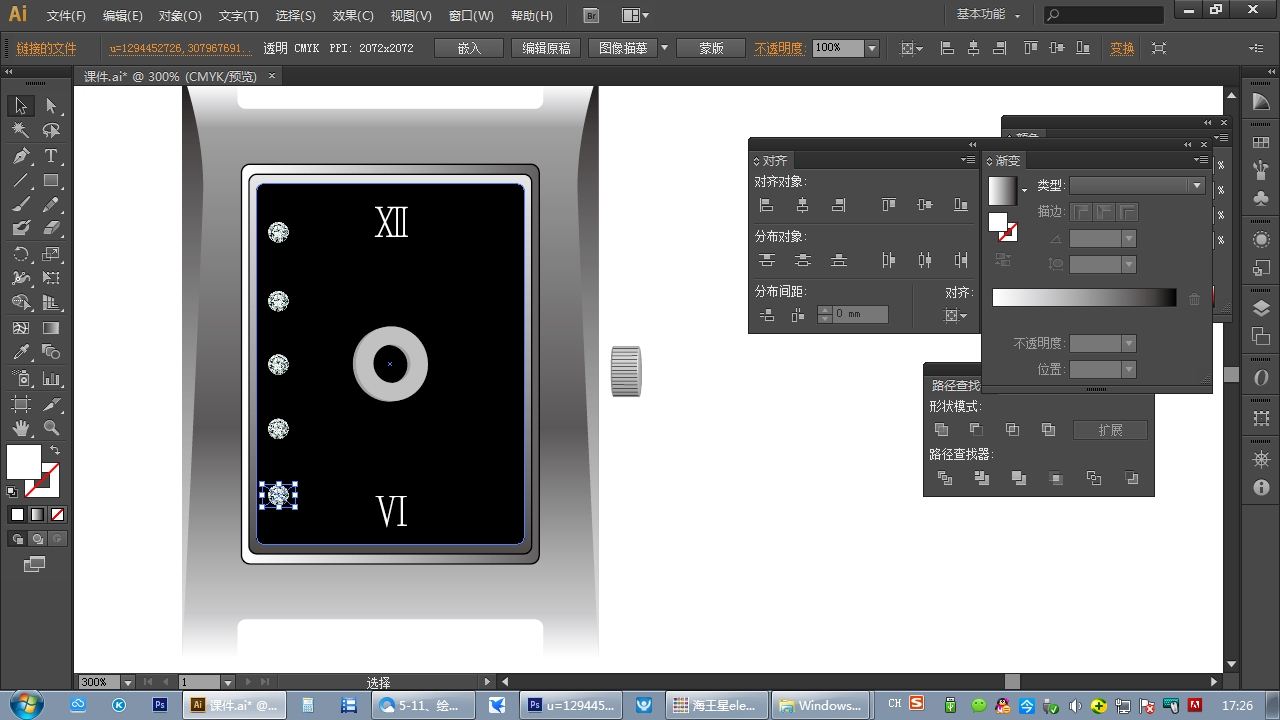
Task: Open the 对象(O) menu
Action: click(x=180, y=16)
